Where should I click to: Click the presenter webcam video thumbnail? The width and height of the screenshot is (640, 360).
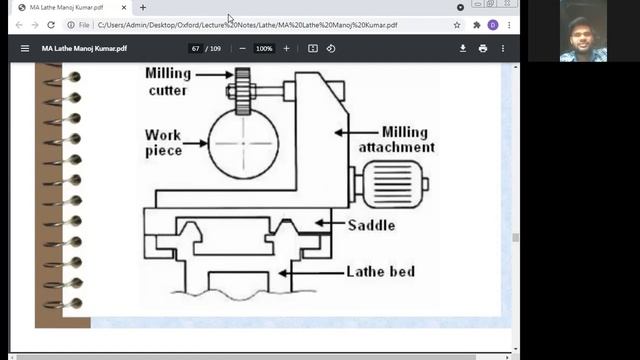click(583, 31)
